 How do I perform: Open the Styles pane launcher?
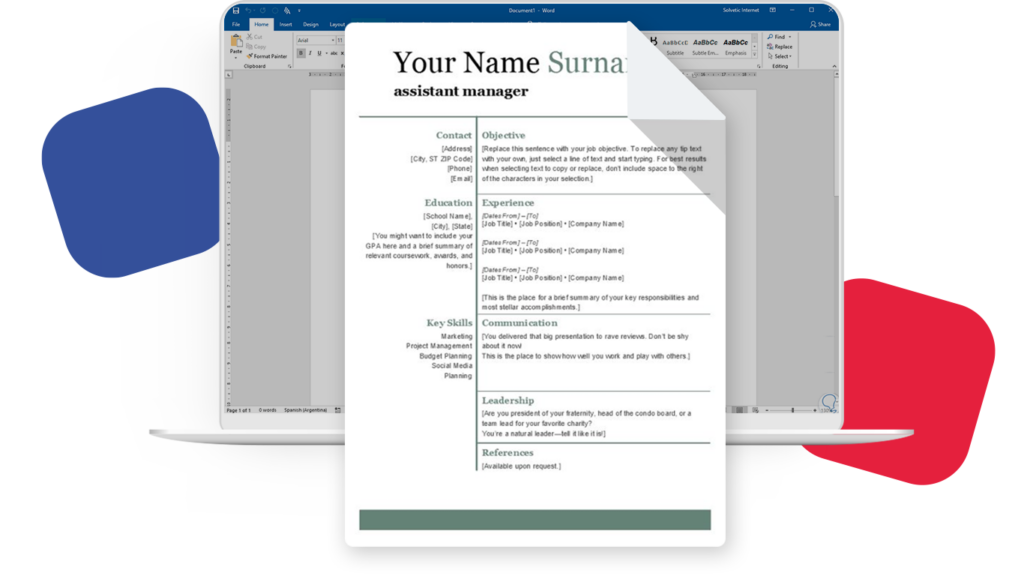(x=758, y=66)
